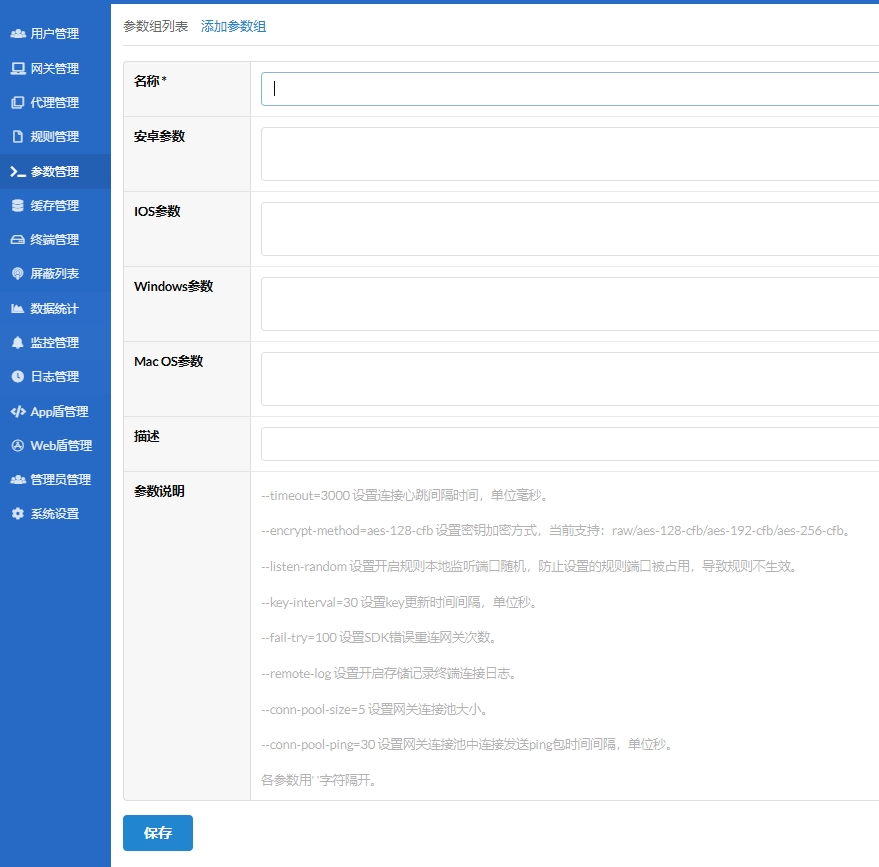Image resolution: width=879 pixels, height=867 pixels.
Task: Click the 规则管理 file icon
Action: coord(18,137)
